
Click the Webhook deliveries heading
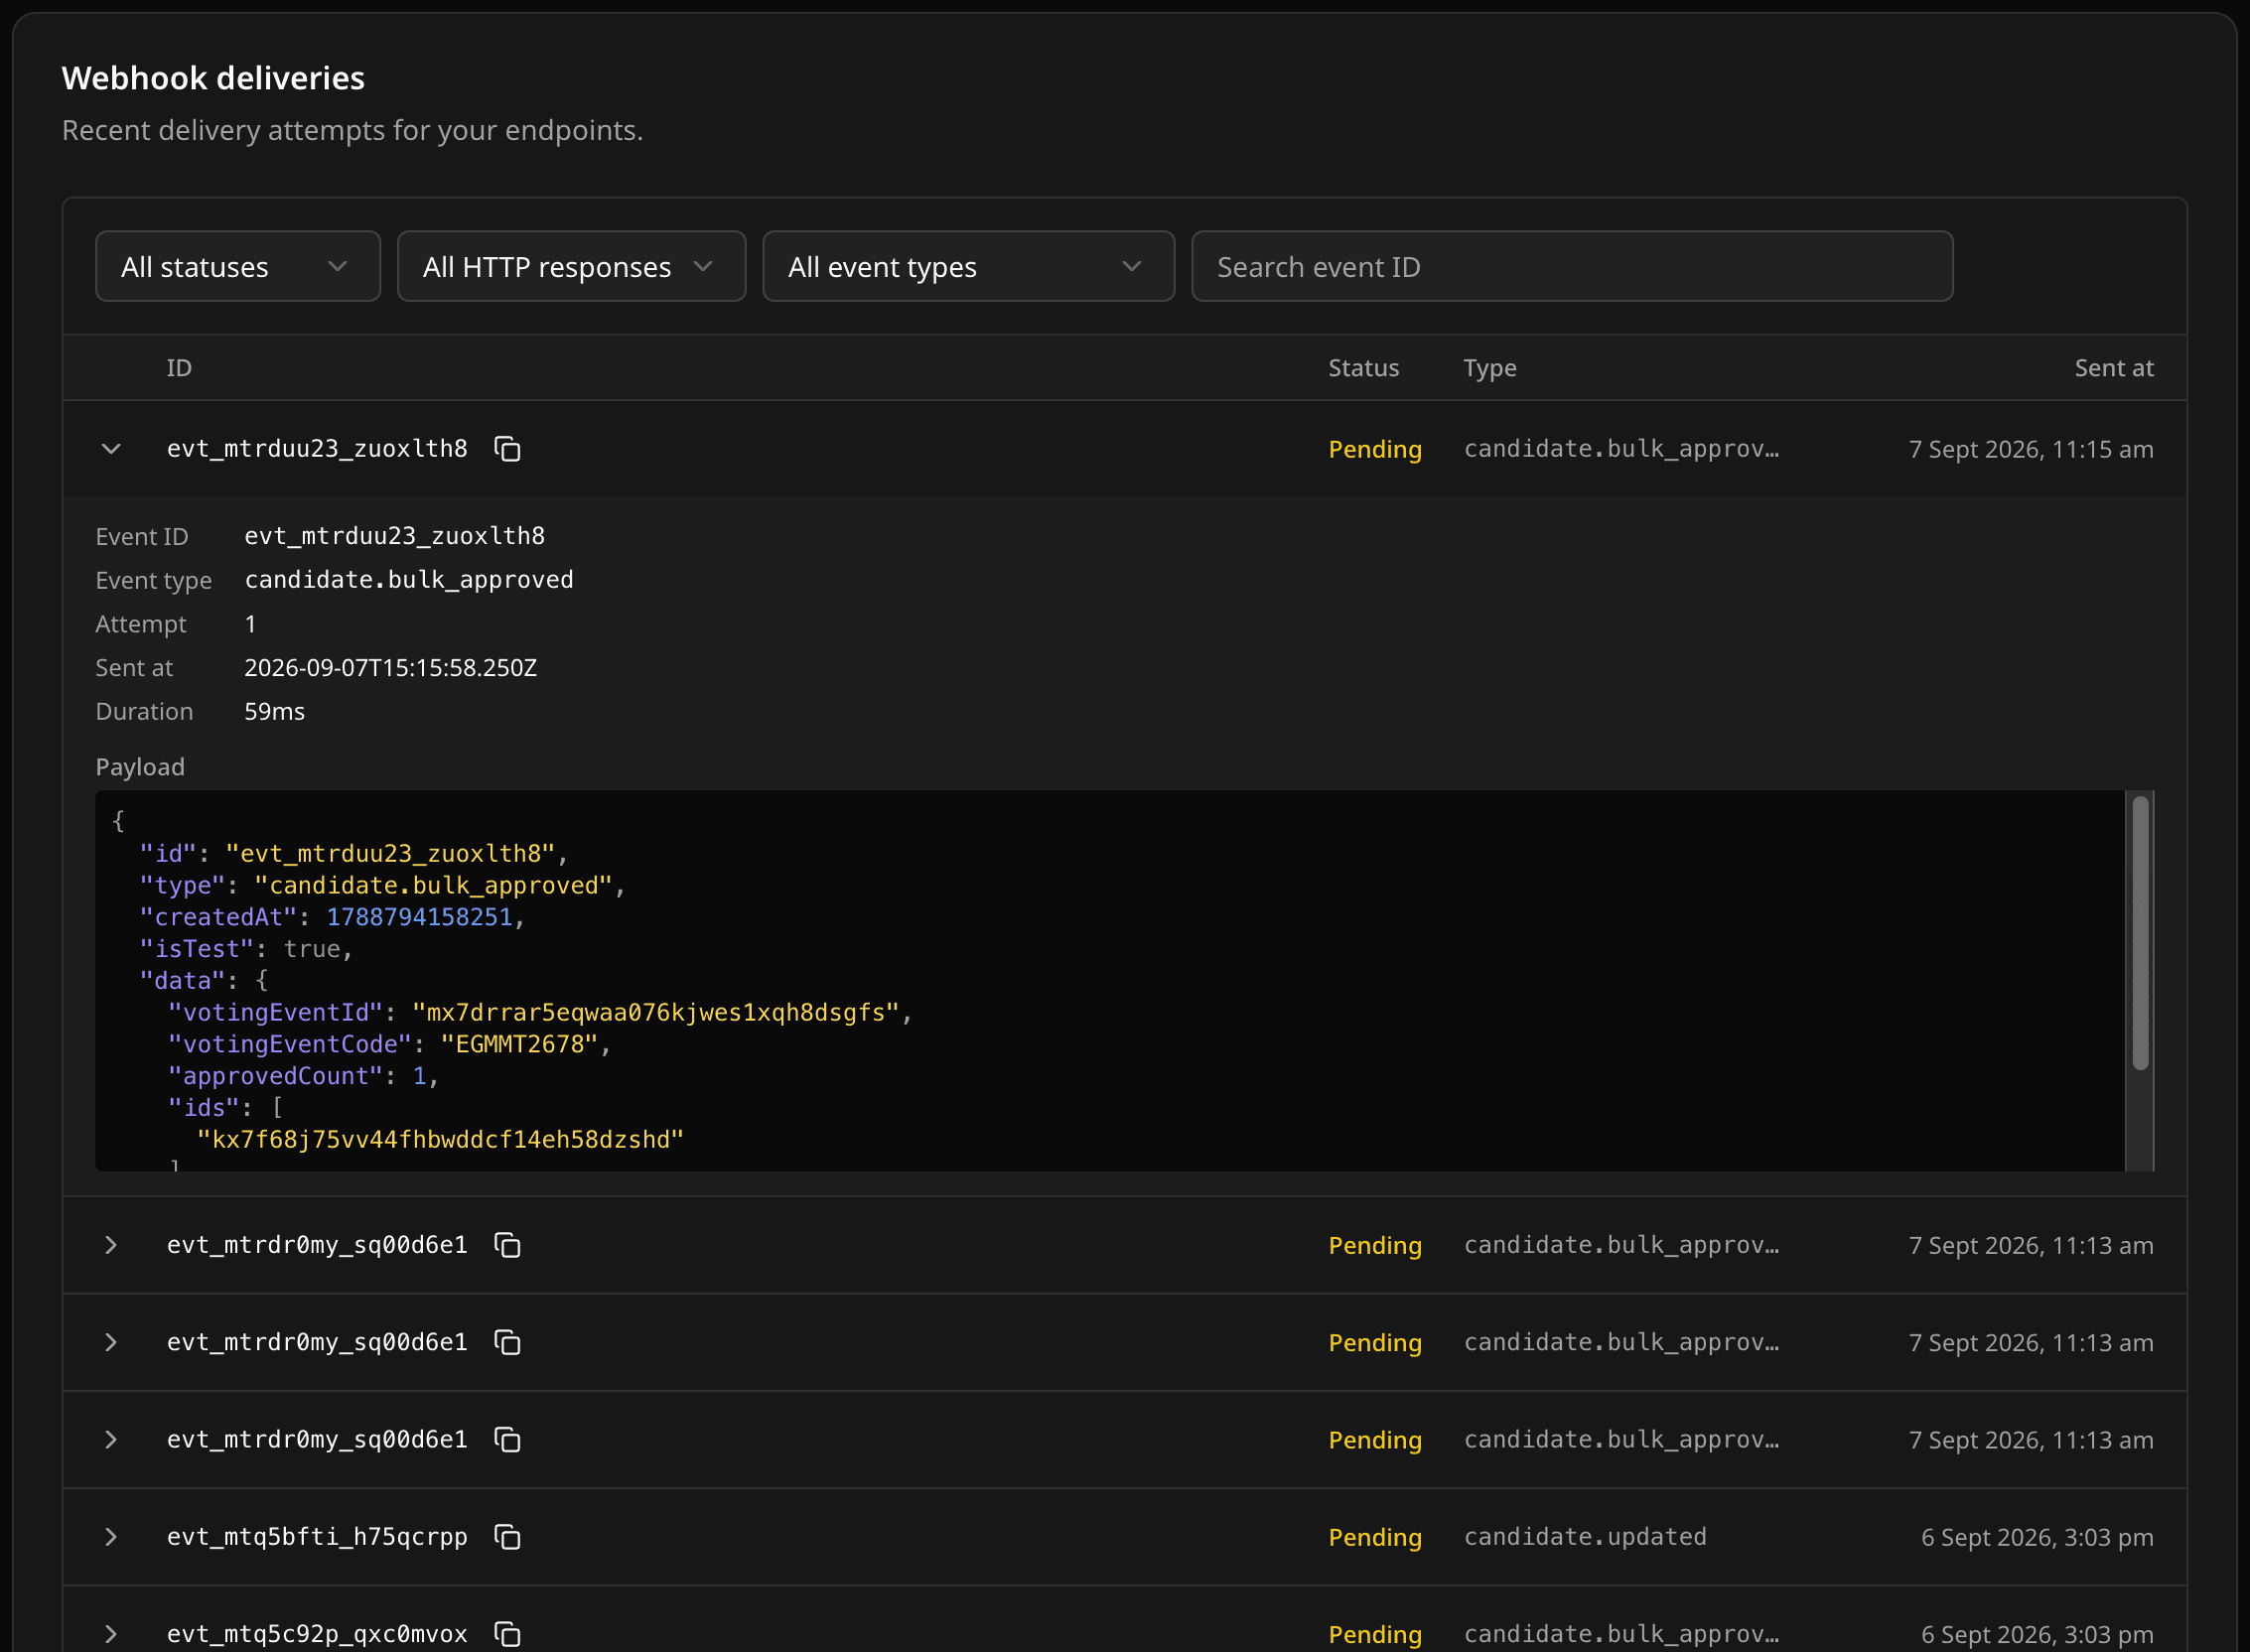(x=213, y=78)
